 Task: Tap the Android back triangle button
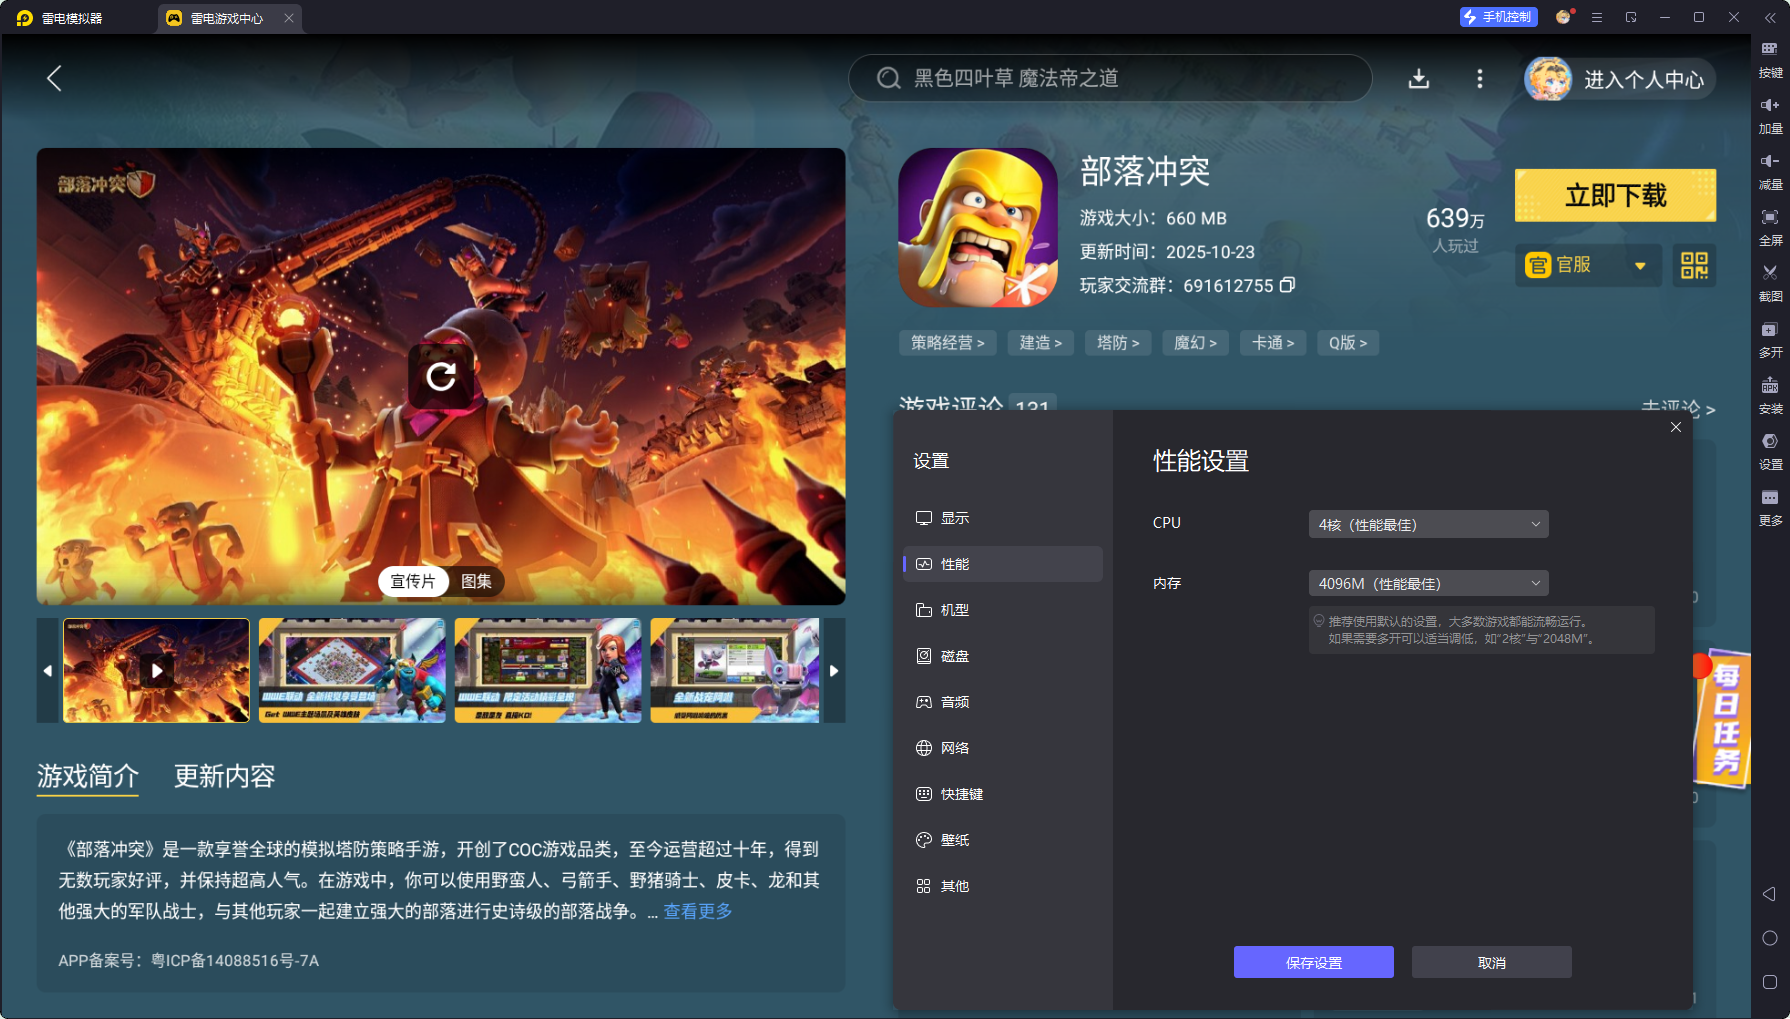1770,894
